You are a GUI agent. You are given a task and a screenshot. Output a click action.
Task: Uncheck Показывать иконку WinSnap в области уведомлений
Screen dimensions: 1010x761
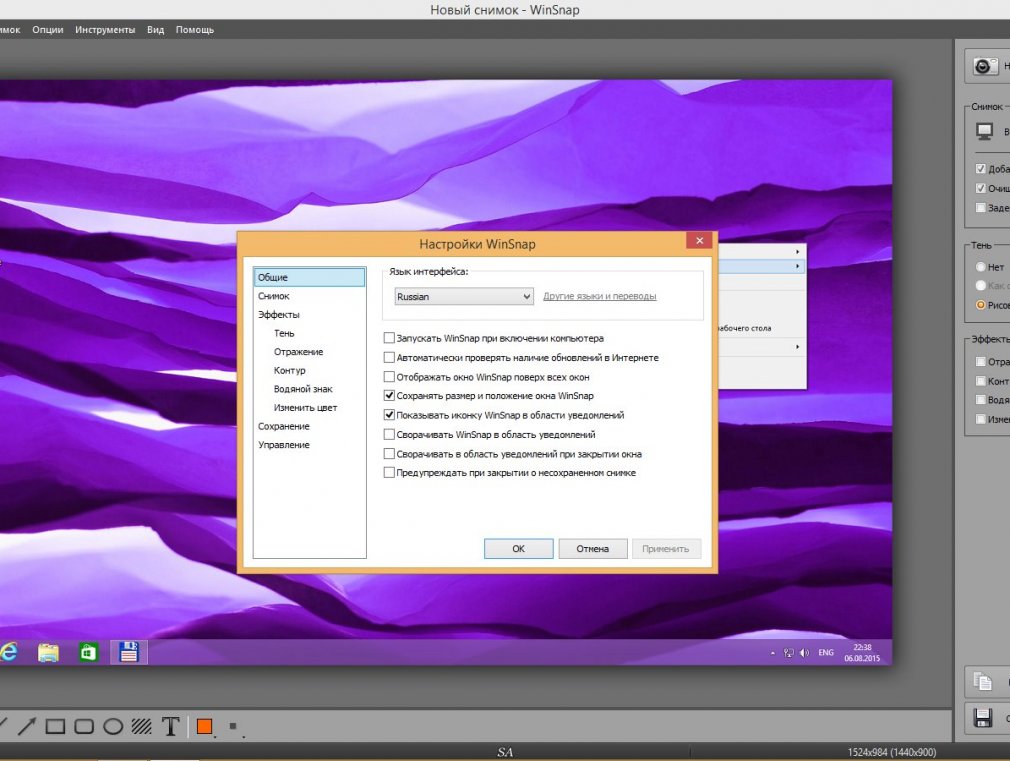click(x=389, y=415)
